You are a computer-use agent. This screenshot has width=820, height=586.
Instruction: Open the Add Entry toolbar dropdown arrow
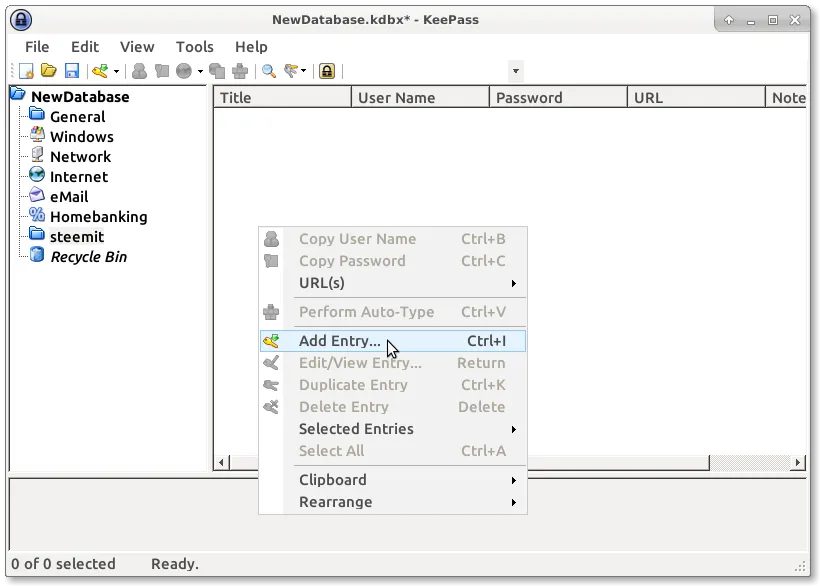(x=116, y=71)
